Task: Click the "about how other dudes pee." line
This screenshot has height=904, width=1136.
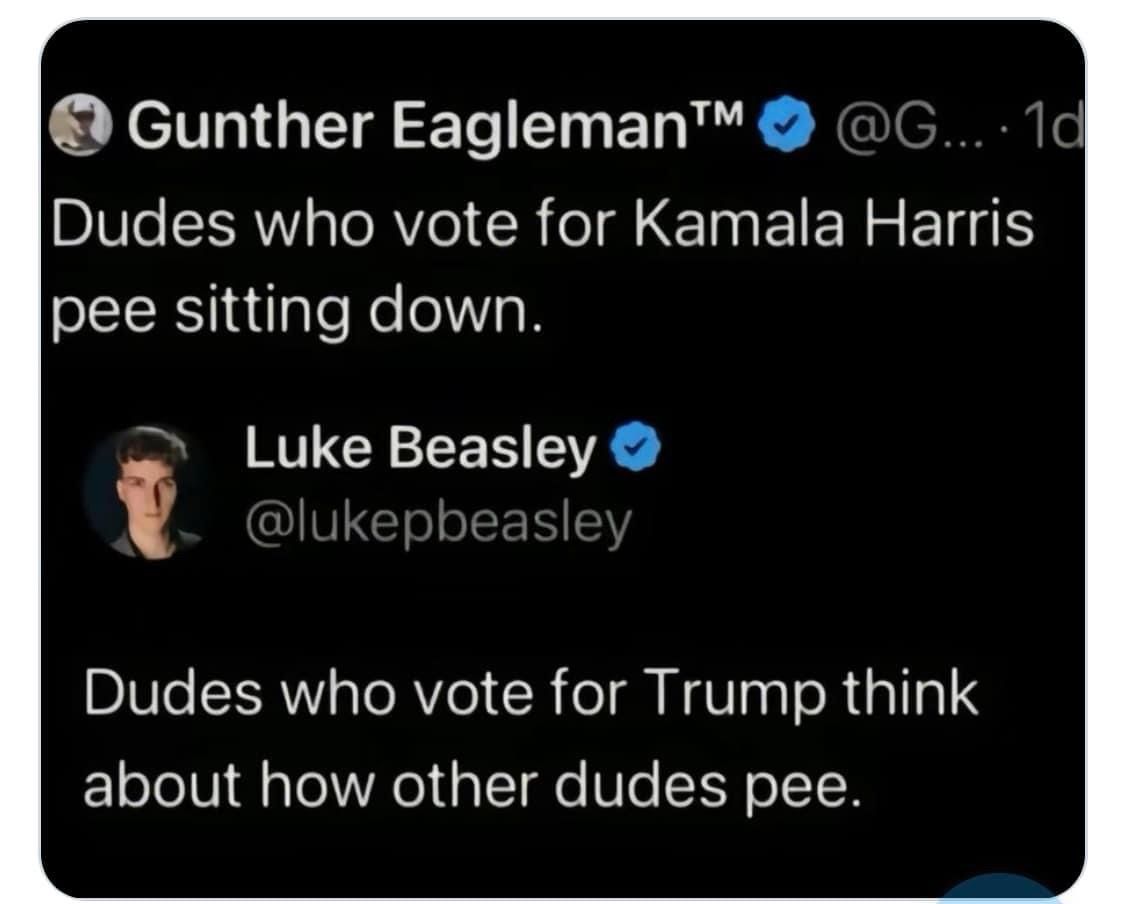Action: pyautogui.click(x=471, y=787)
